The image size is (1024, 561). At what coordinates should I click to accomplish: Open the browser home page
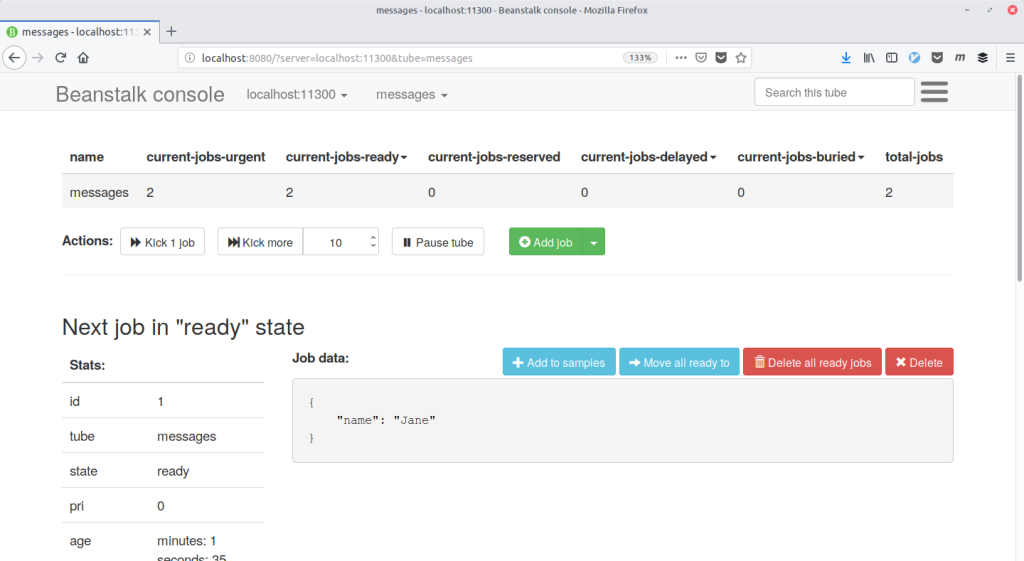tap(83, 57)
